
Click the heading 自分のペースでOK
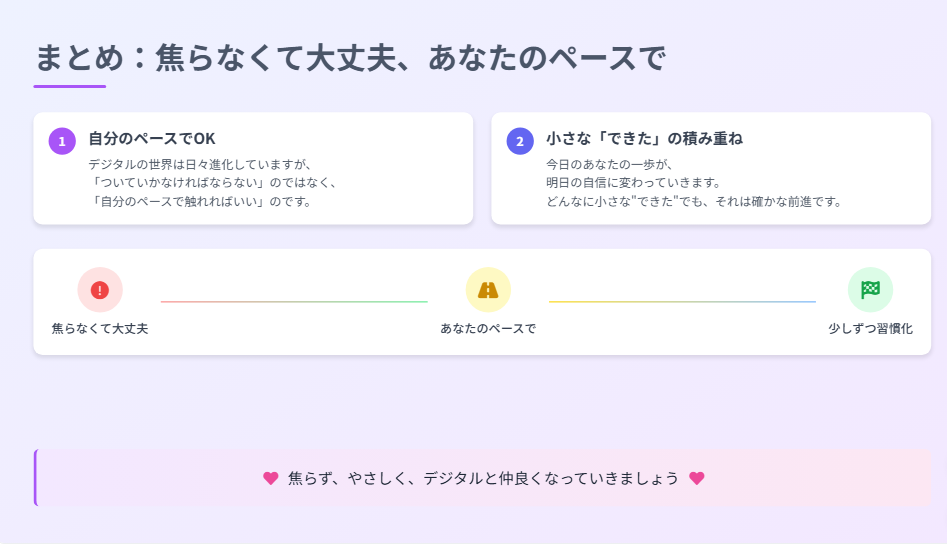tap(152, 138)
